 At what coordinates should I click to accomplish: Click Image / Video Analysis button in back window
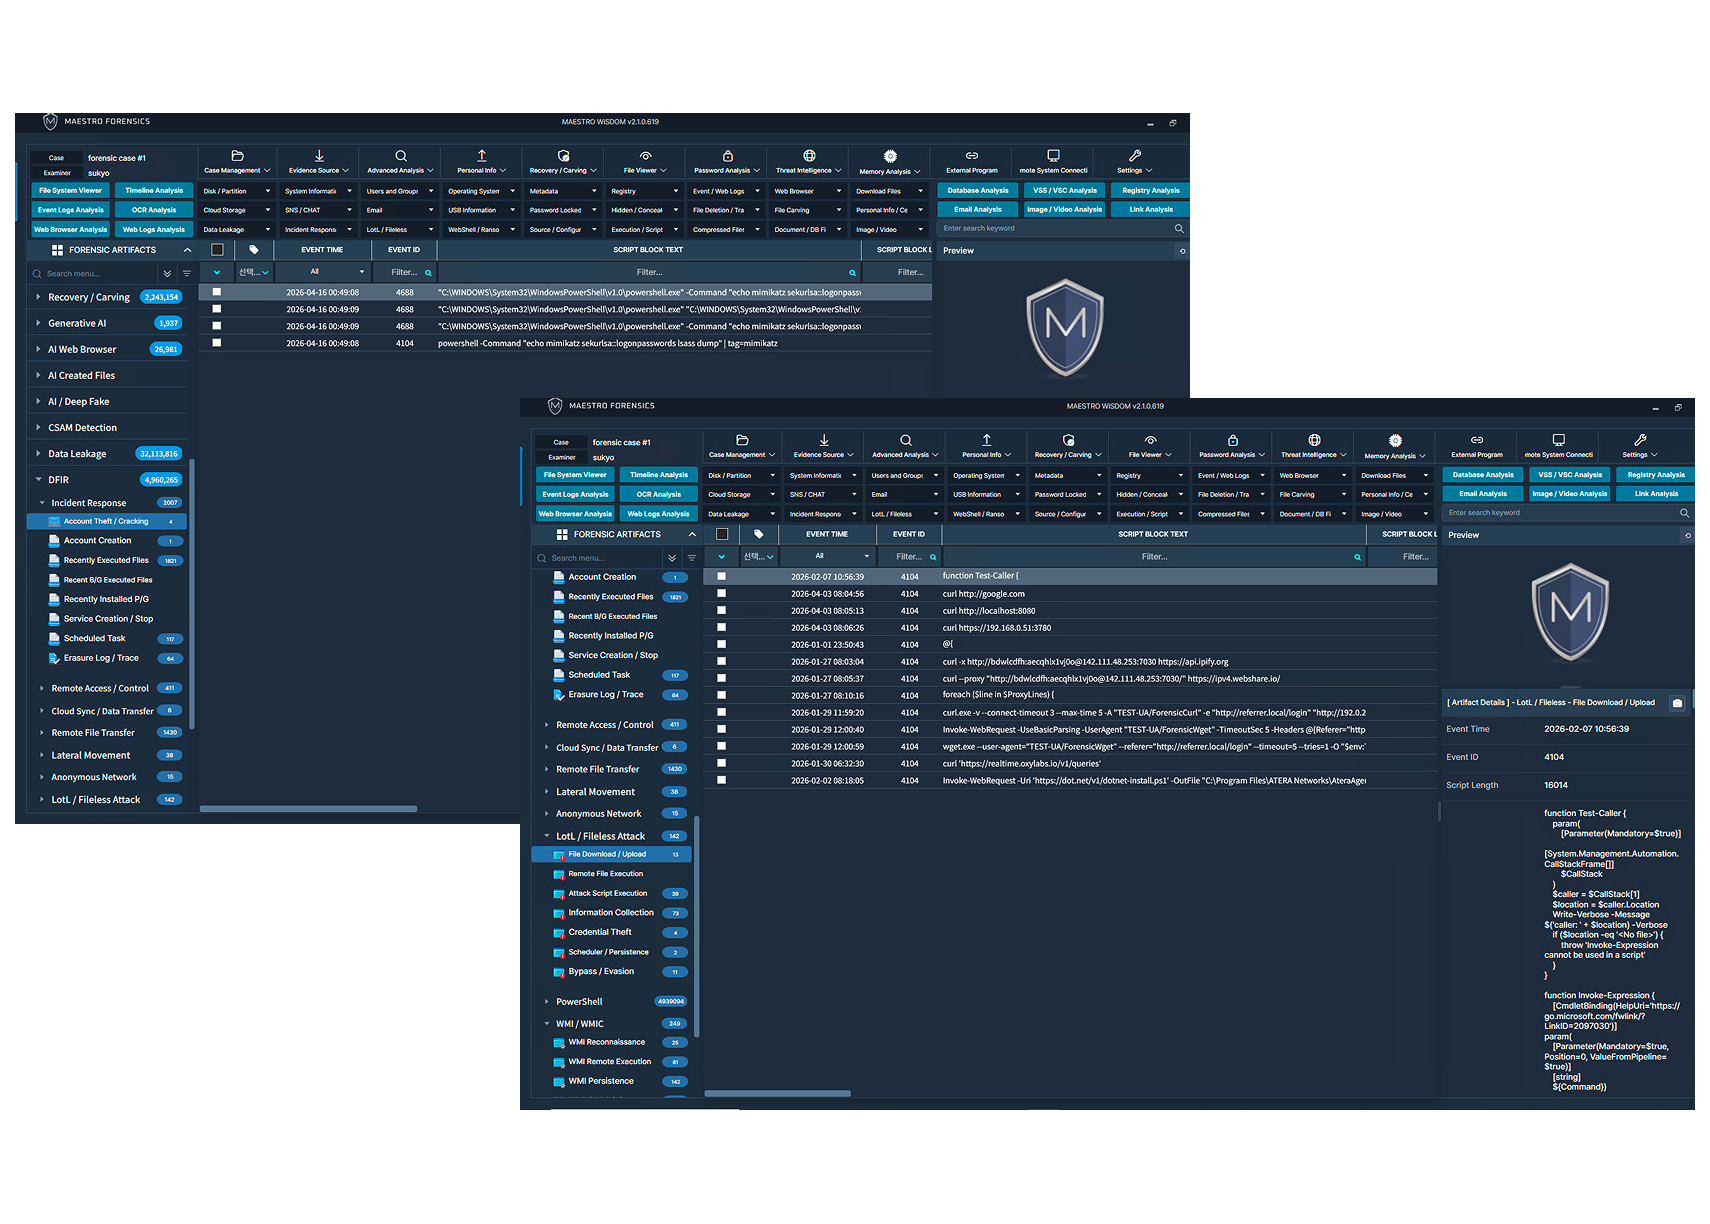[1065, 210]
